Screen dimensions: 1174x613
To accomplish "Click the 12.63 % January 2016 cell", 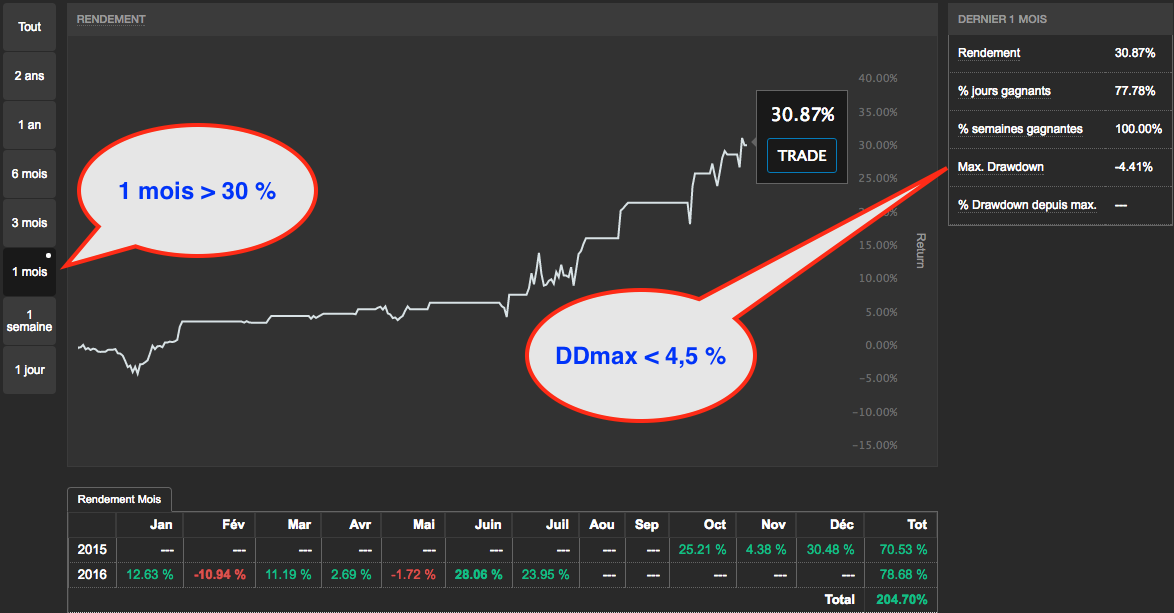I will coord(150,575).
